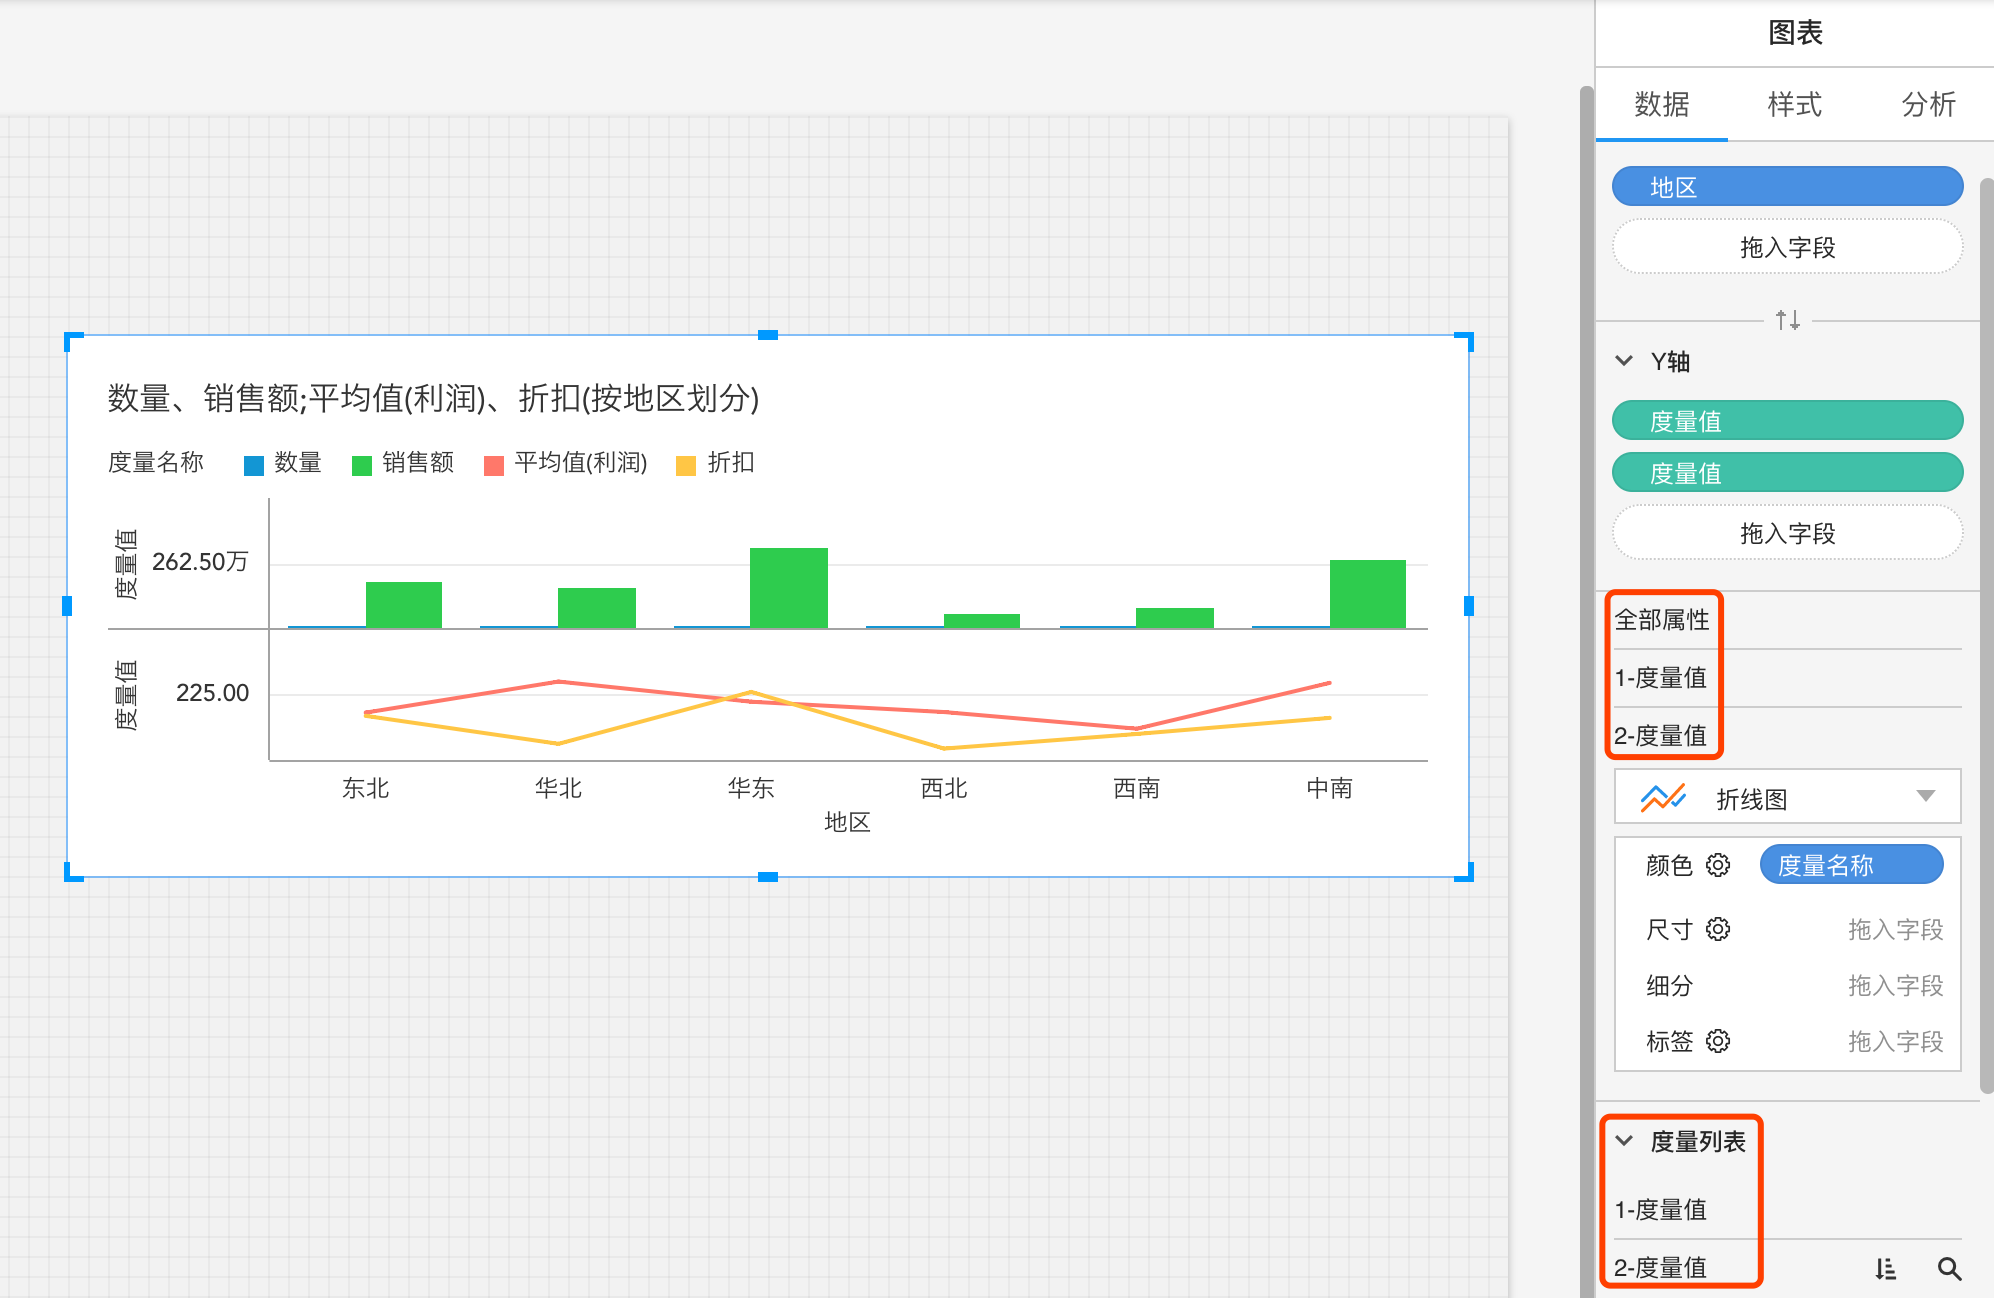Open size settings gear icon
1994x1298 pixels.
tap(1718, 929)
